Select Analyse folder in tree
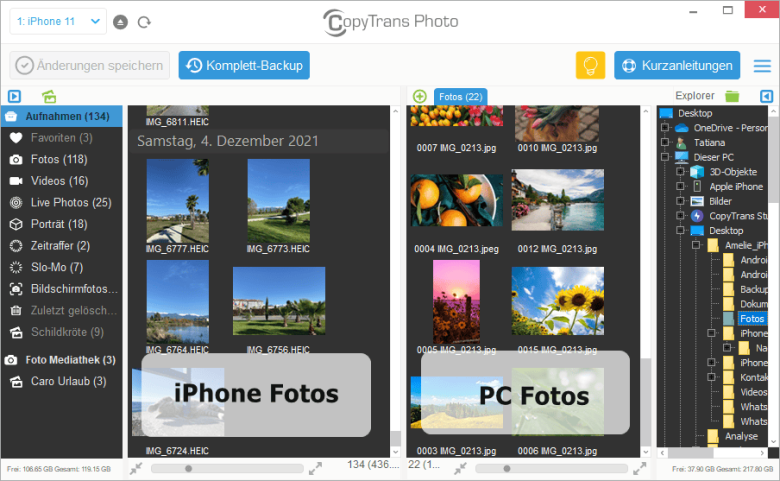The height and width of the screenshot is (481, 780). [x=741, y=436]
